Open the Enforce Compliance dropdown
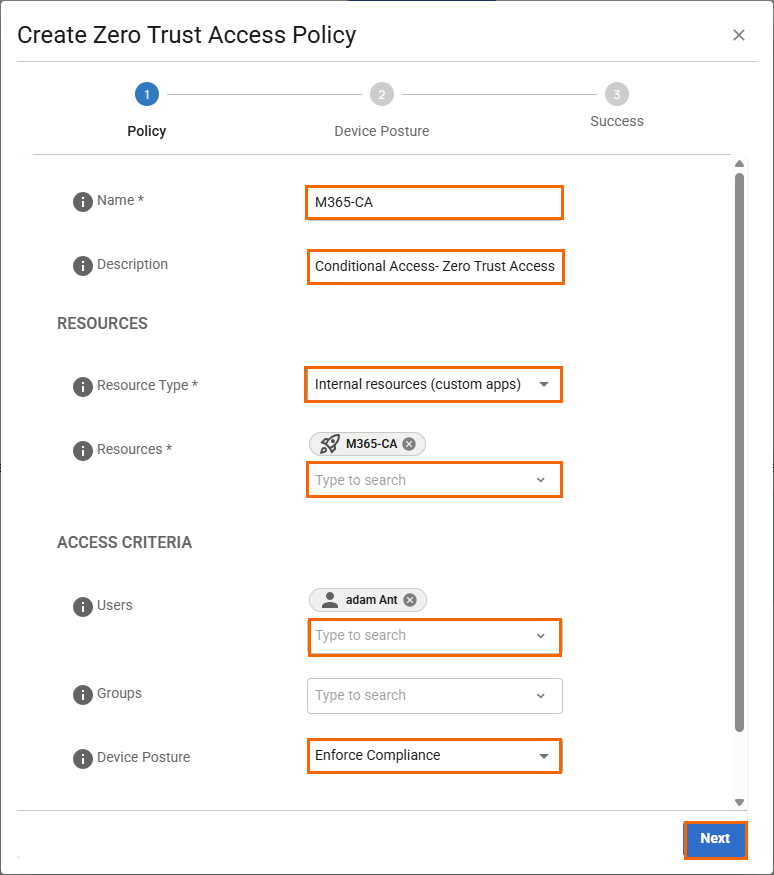The height and width of the screenshot is (875, 774). (x=434, y=756)
